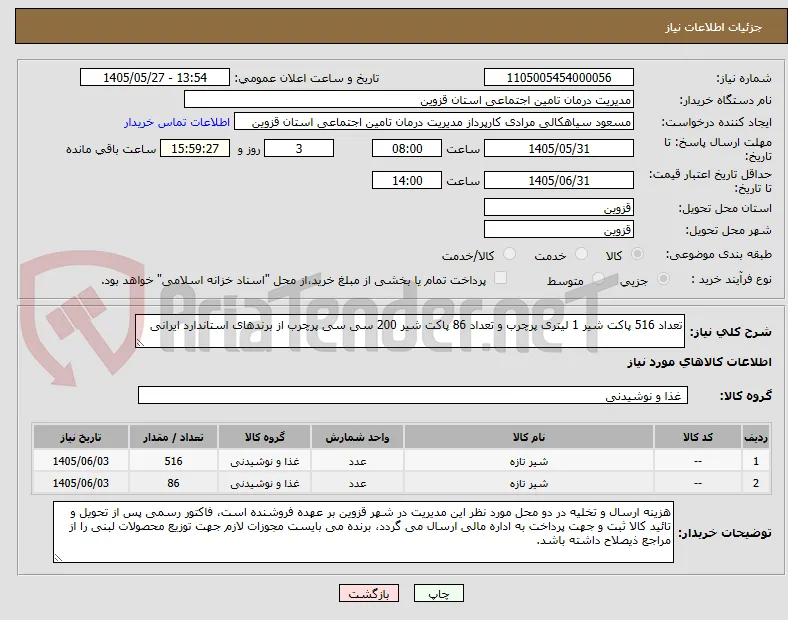Click the date 1405/06/03 in row 1

click(81, 461)
